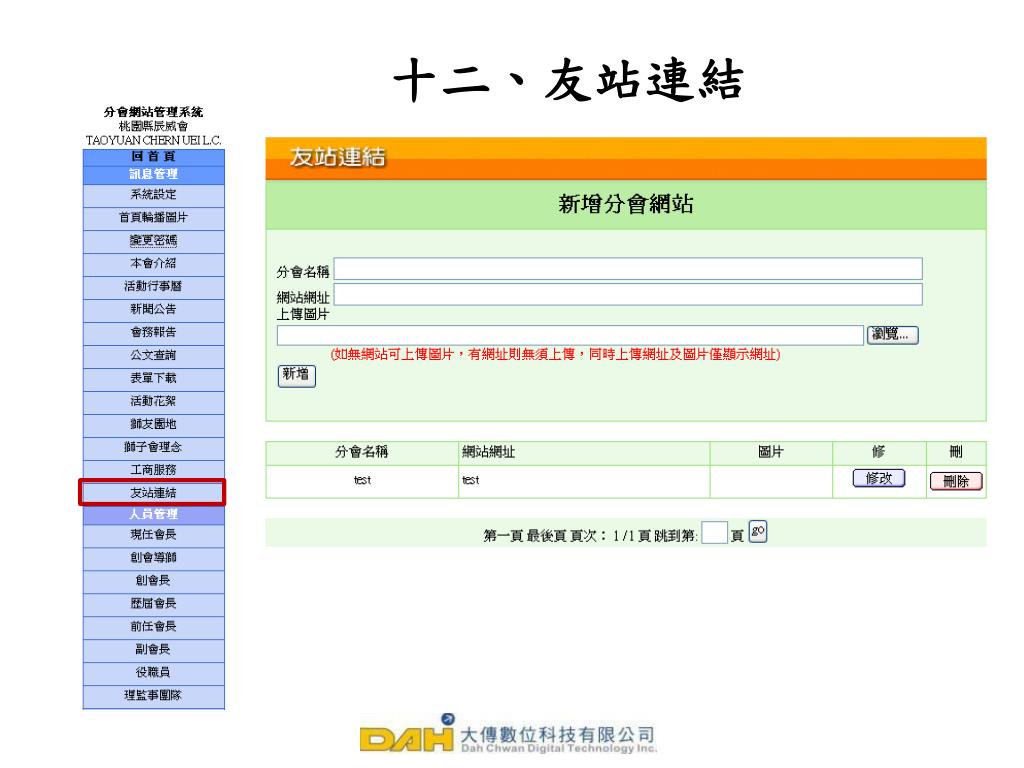The image size is (1024, 768).
Task: Select 新聞公告 menu item
Action: (x=153, y=309)
